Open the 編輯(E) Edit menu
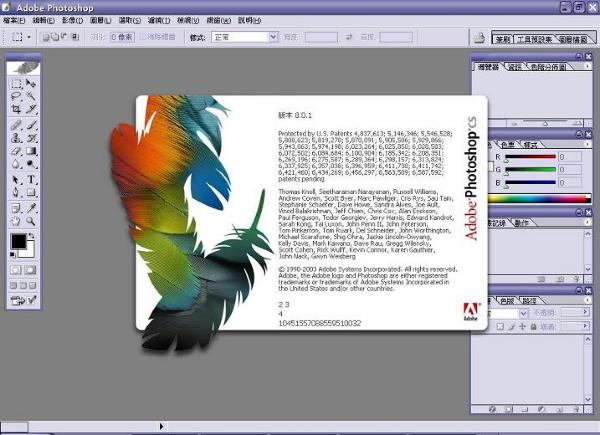Viewport: 600px width, 435px height. coord(44,20)
